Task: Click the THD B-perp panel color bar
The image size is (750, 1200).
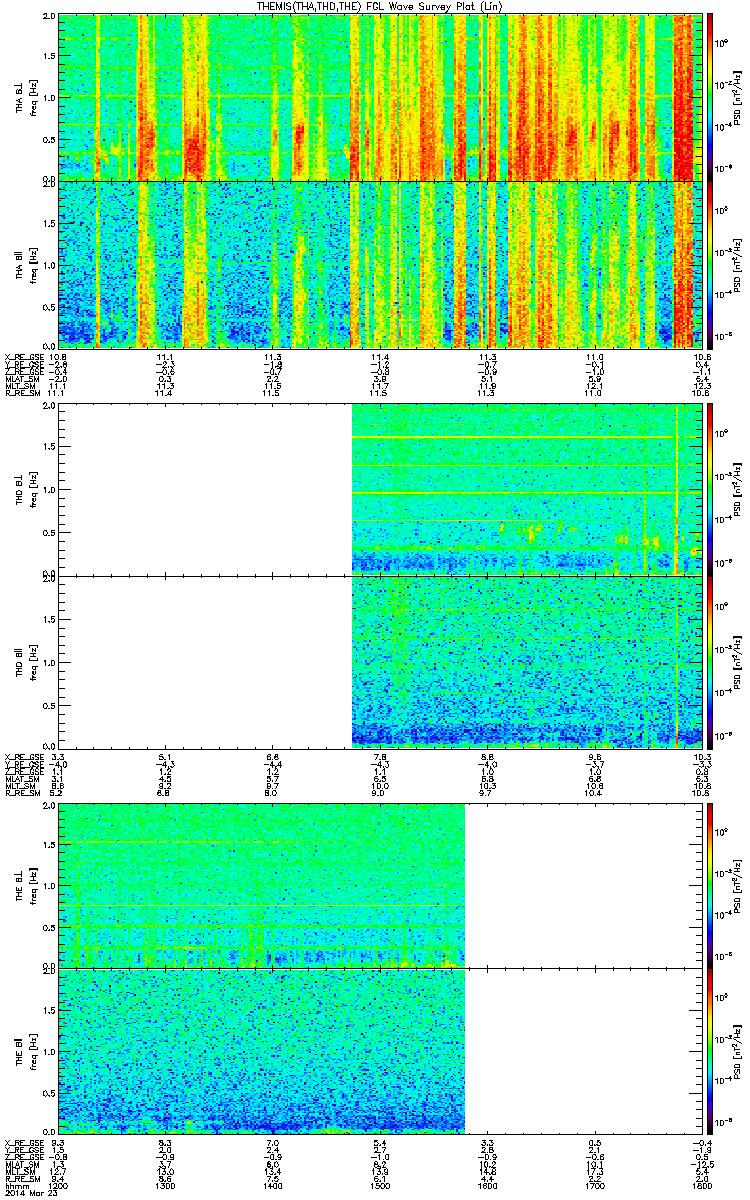Action: coord(711,490)
